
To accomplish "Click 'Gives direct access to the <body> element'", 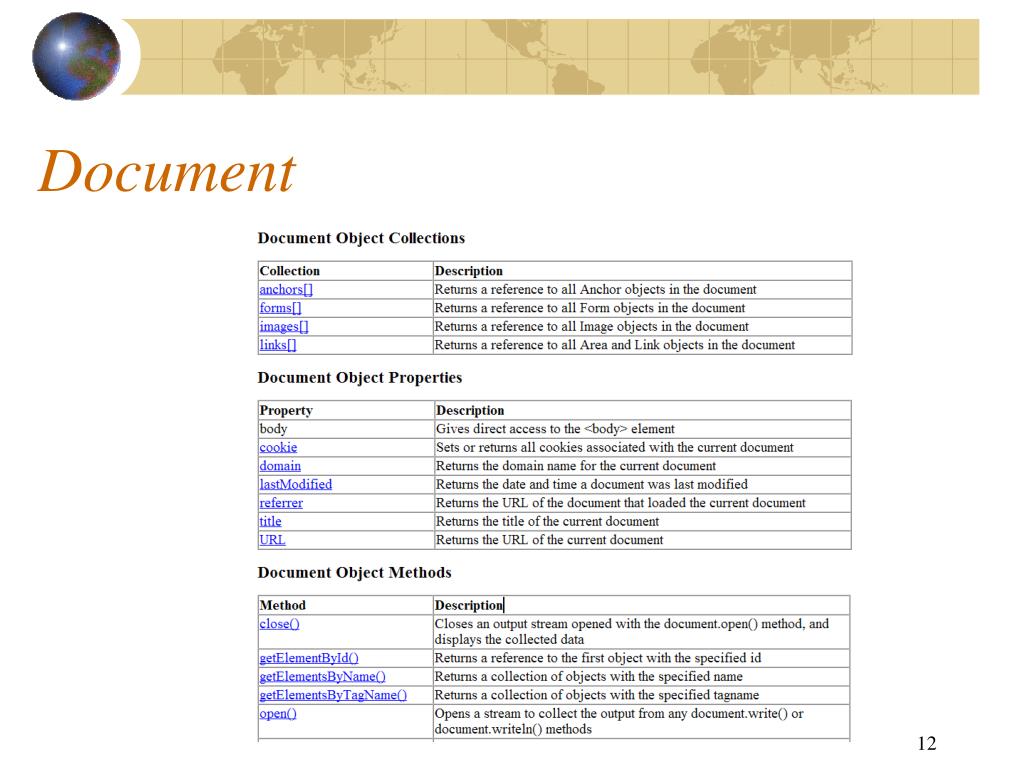I will [555, 429].
